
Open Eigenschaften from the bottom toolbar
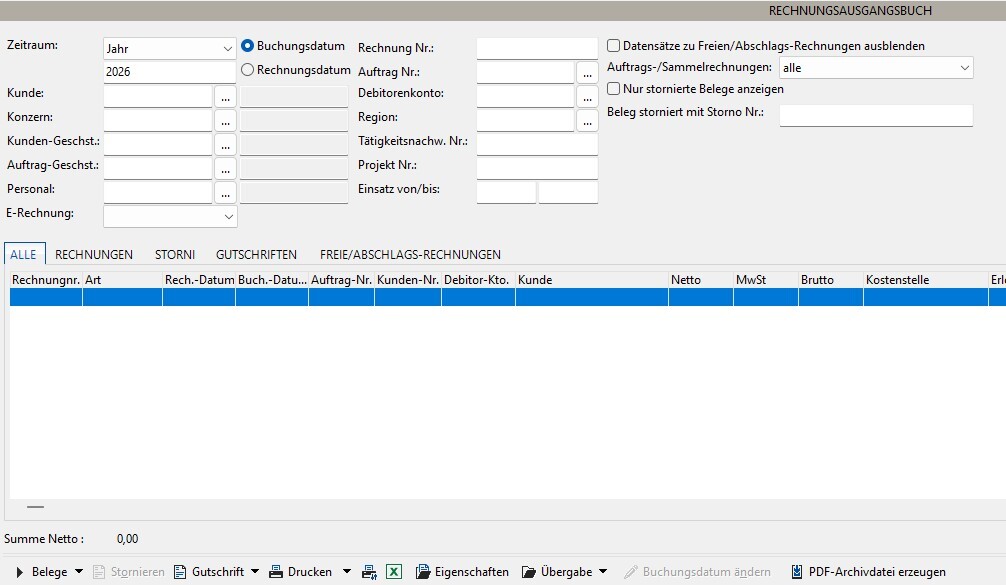pos(463,572)
